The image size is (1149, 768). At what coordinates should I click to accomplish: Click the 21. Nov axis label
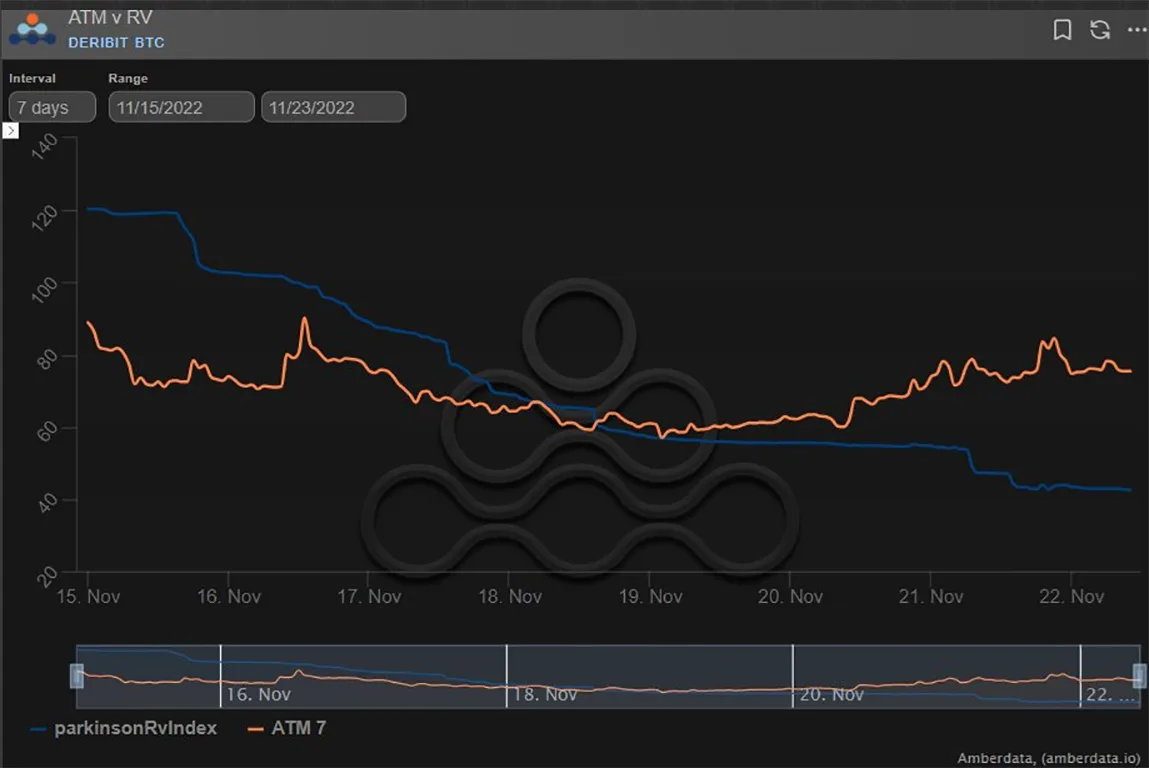[x=931, y=597]
